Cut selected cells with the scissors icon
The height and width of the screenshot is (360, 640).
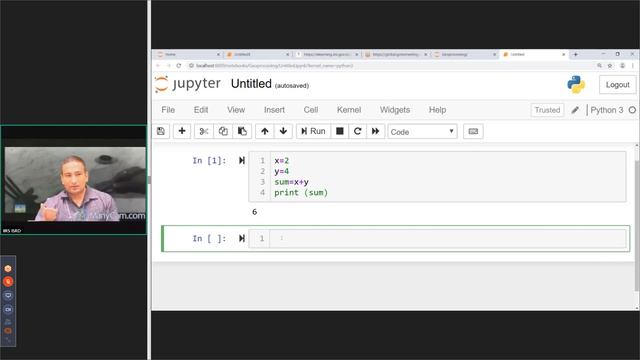[x=204, y=131]
